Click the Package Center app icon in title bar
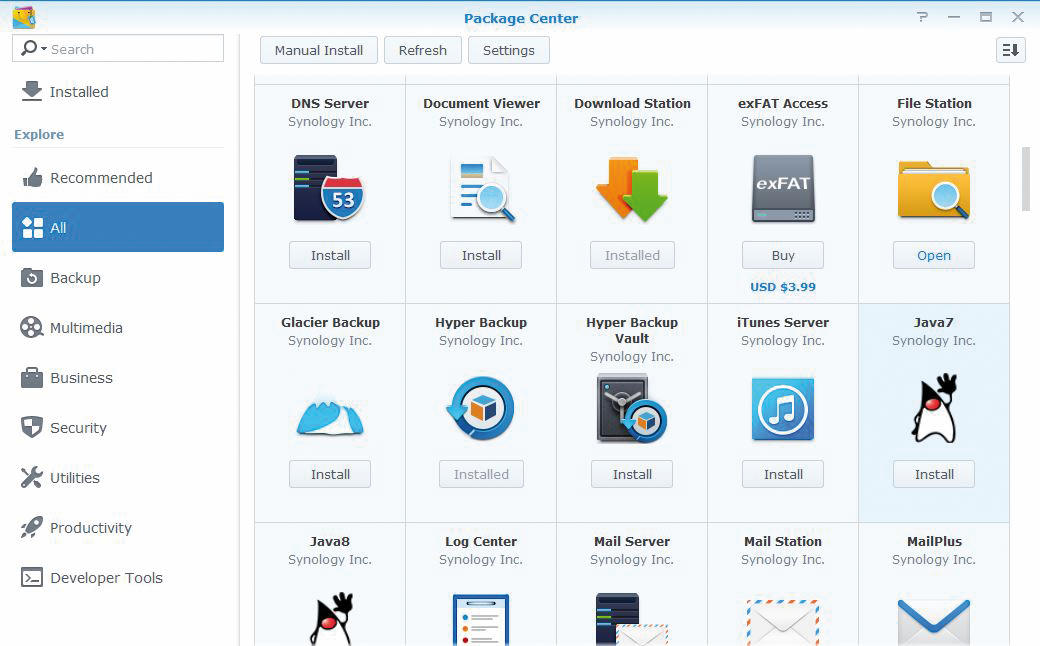 tap(24, 17)
